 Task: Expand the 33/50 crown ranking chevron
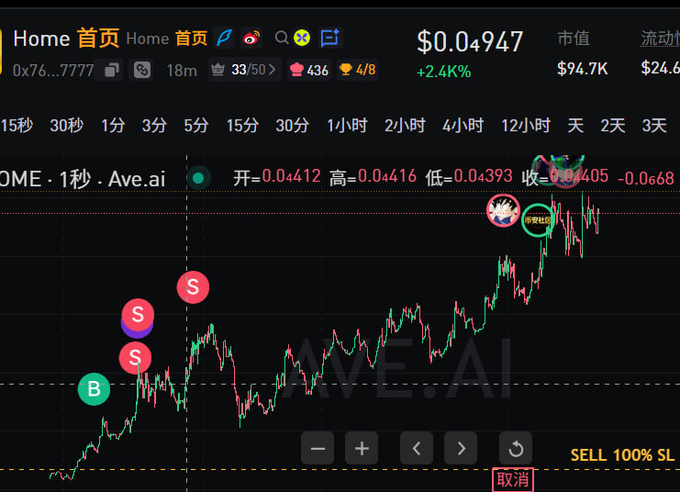tap(271, 69)
